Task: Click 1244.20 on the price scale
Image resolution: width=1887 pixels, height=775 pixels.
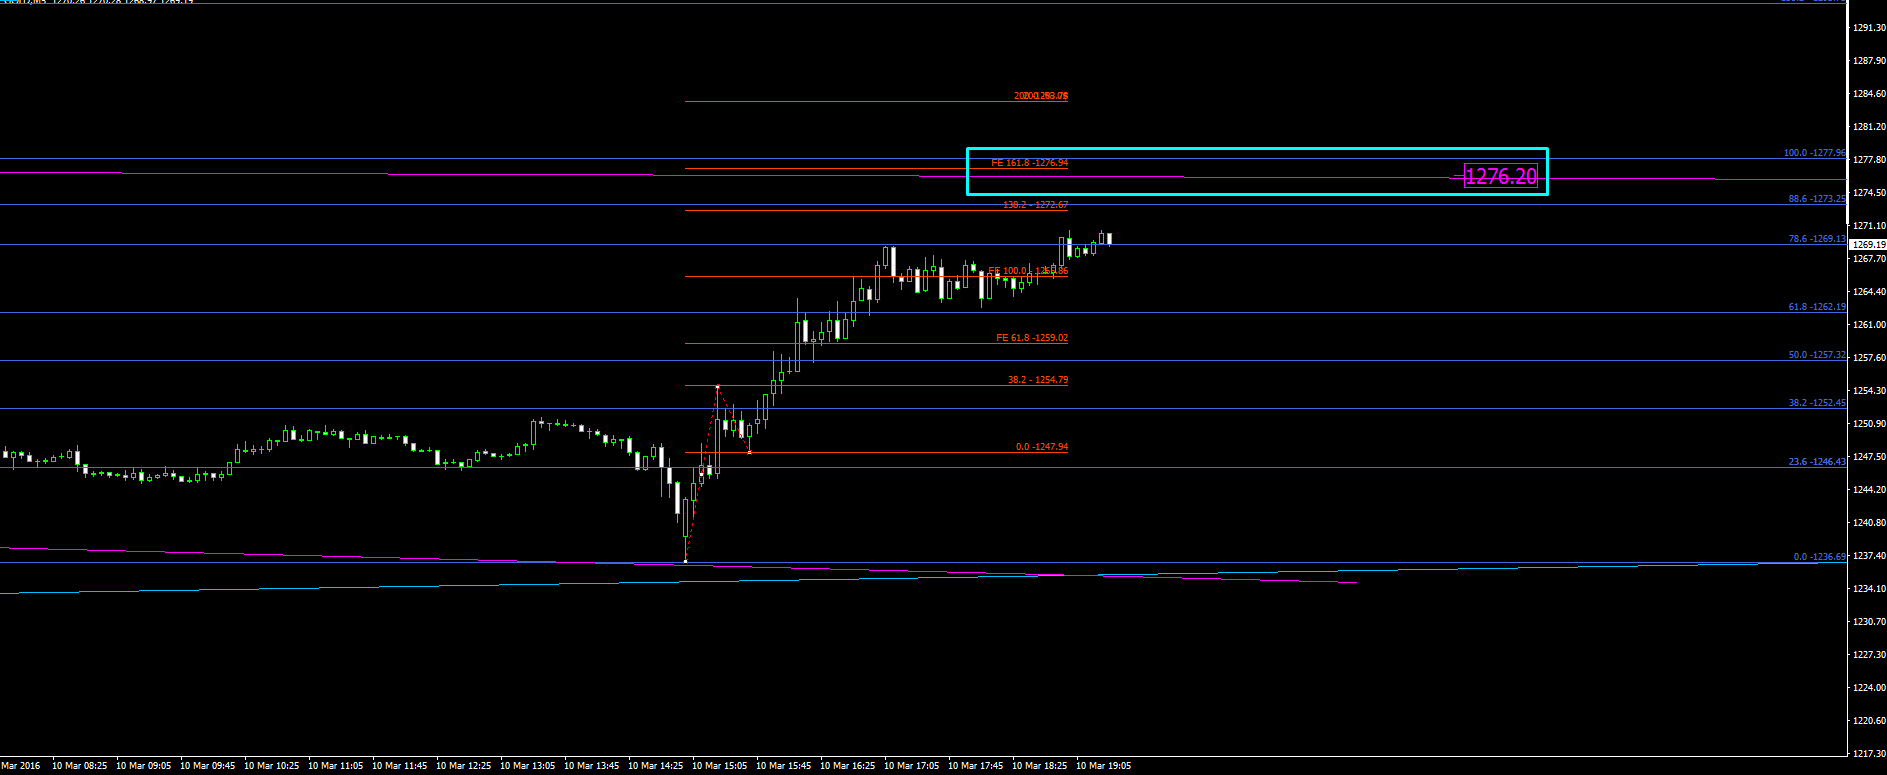Action: click(1869, 490)
